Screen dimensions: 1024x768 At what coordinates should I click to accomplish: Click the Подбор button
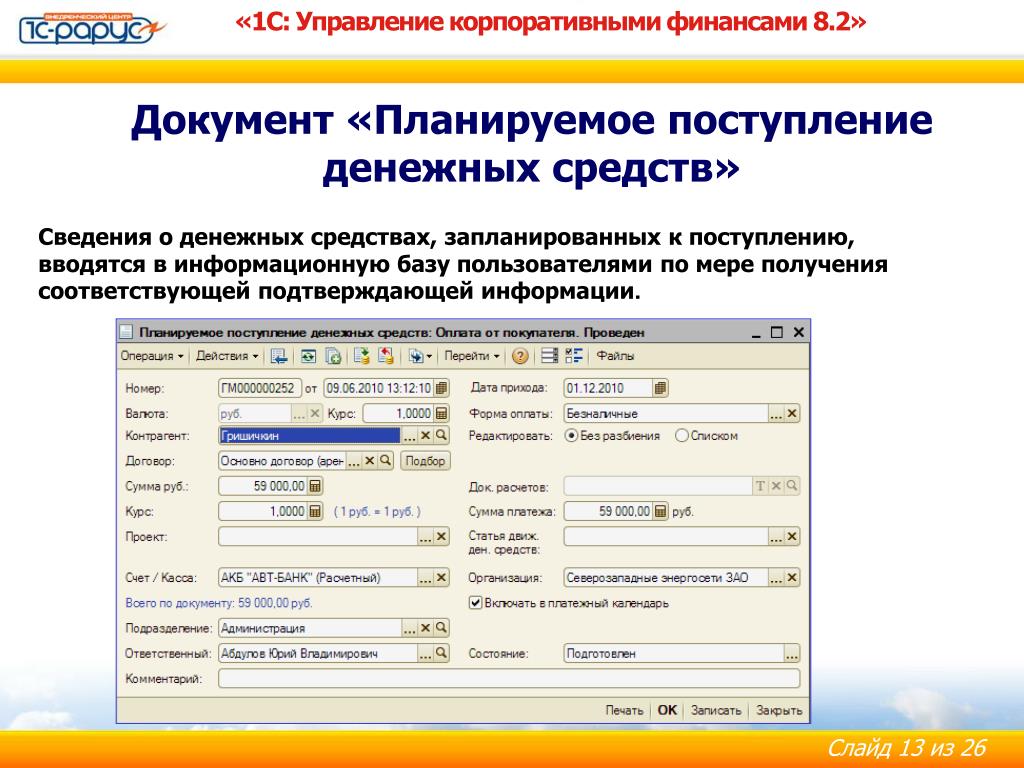pyautogui.click(x=424, y=461)
